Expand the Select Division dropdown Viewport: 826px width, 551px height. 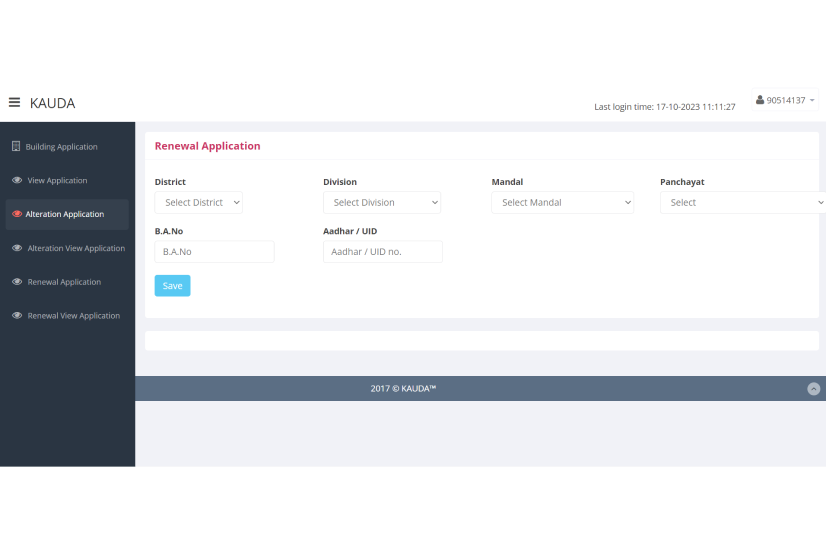point(381,203)
